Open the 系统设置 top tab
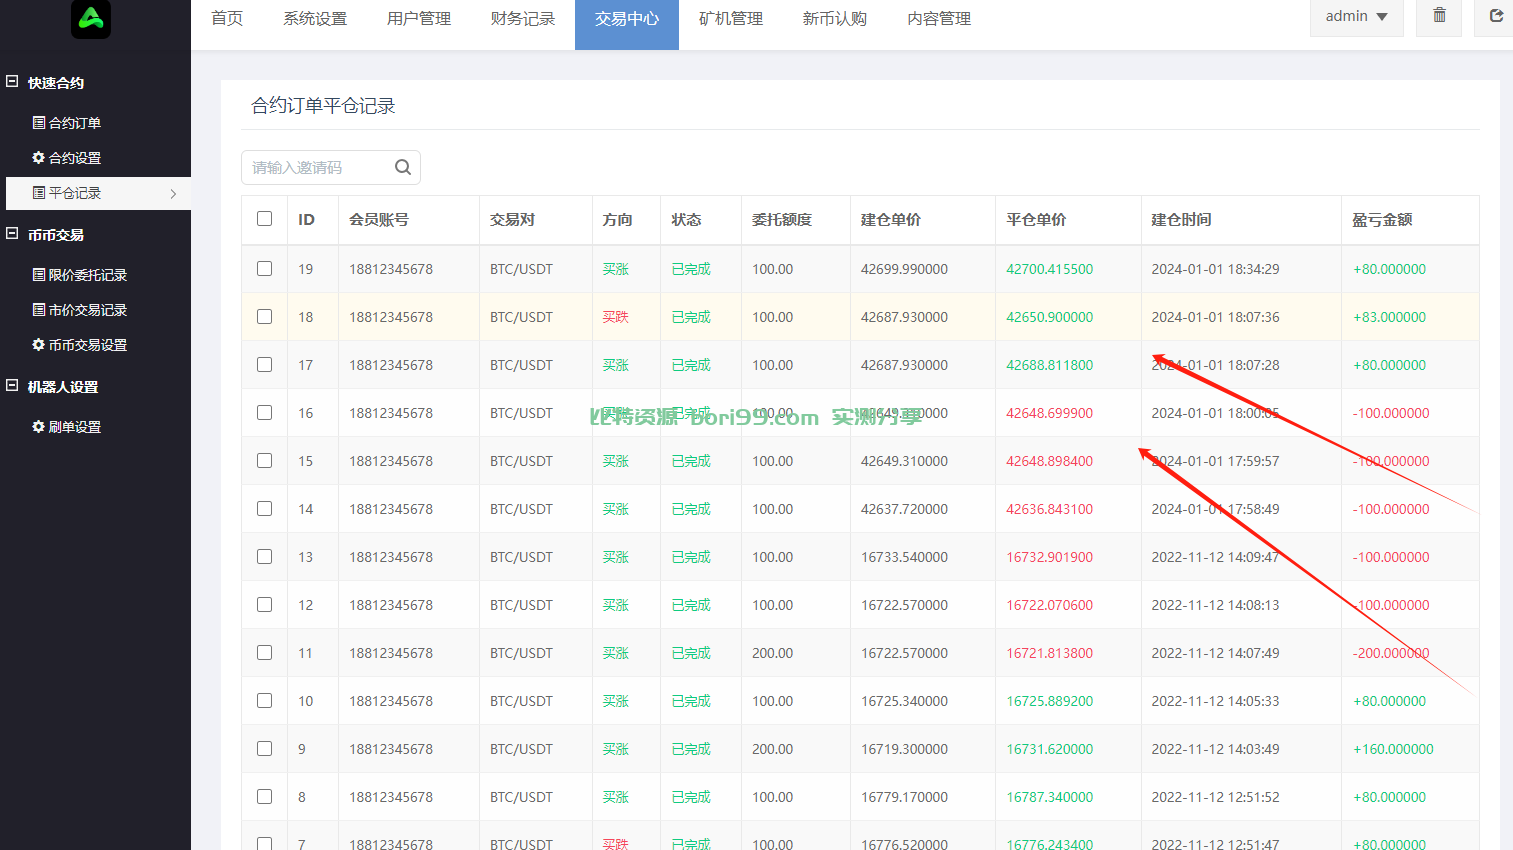This screenshot has width=1513, height=850. [x=315, y=19]
